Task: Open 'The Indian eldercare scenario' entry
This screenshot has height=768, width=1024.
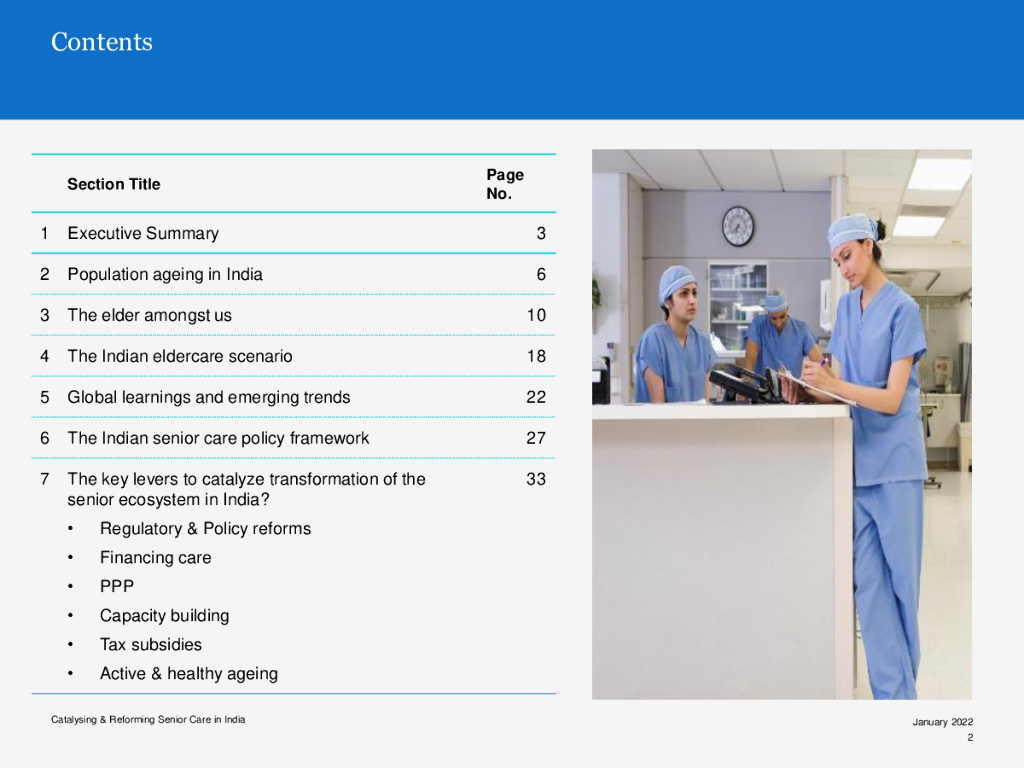Action: click(x=180, y=356)
